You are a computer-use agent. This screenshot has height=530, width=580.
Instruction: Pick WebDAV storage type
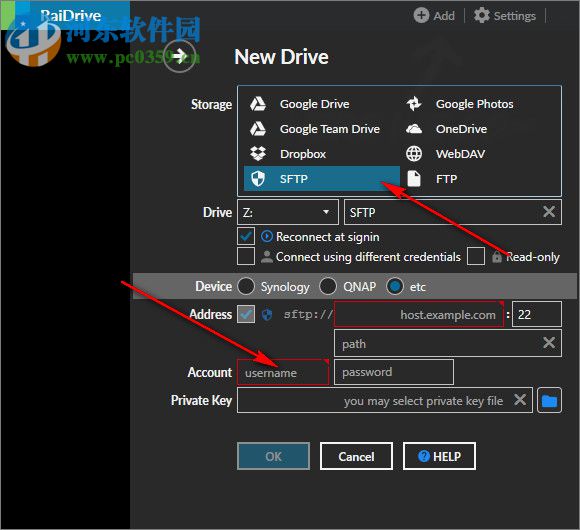coord(477,154)
